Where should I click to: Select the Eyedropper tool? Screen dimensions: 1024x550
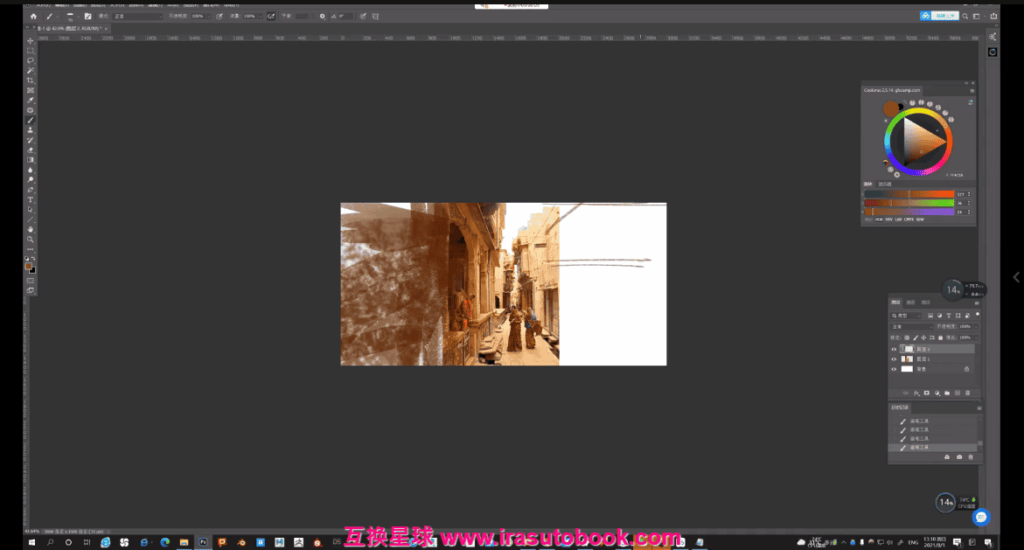tap(31, 100)
